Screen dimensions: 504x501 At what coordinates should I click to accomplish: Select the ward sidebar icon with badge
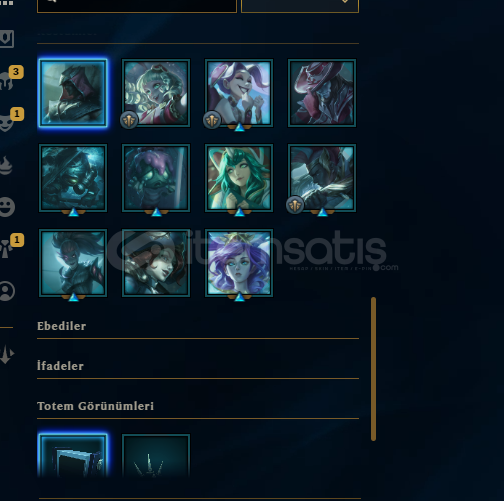click(6, 249)
